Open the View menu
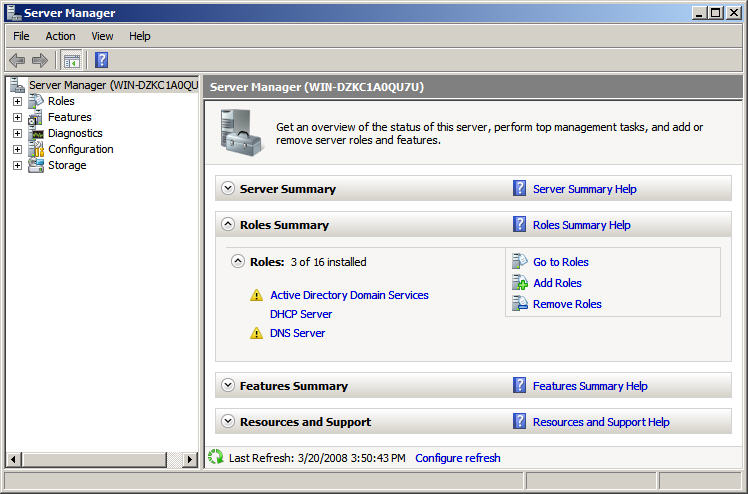Image resolution: width=748 pixels, height=494 pixels. (102, 36)
